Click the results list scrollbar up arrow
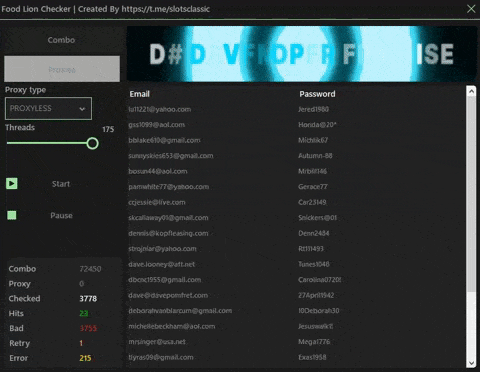This screenshot has height=372, width=480. click(x=471, y=92)
